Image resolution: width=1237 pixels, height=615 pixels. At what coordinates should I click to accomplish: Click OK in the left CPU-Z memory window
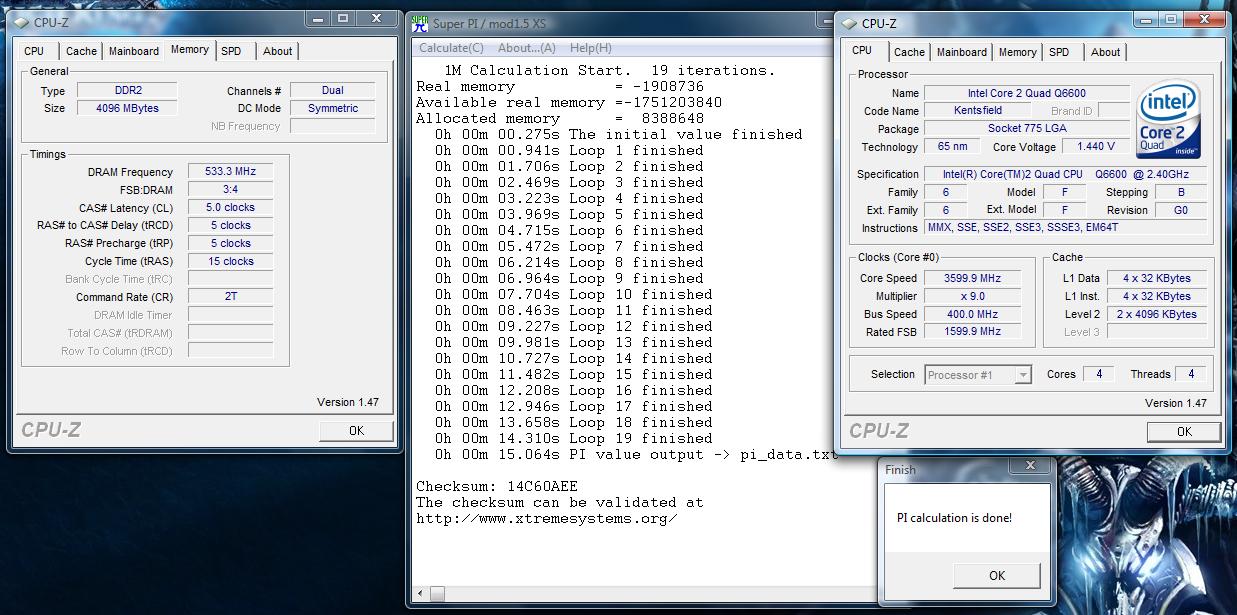pyautogui.click(x=356, y=431)
